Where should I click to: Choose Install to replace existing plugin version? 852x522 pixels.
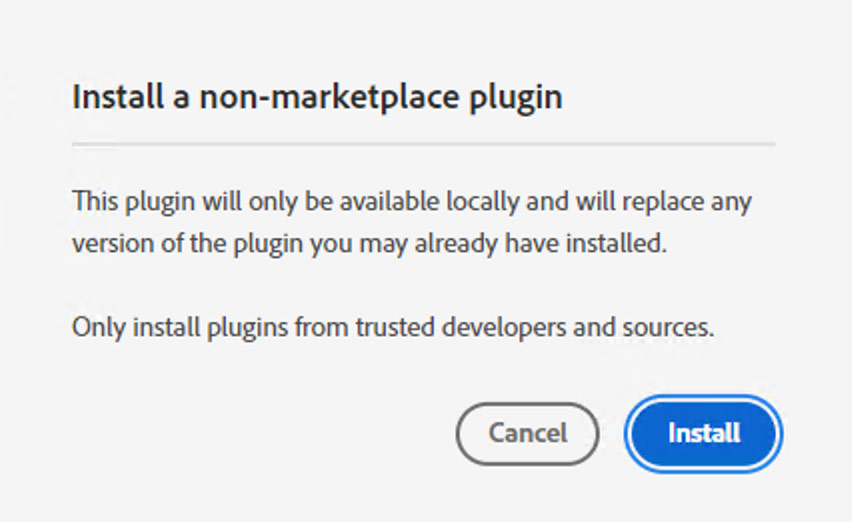[x=704, y=433]
